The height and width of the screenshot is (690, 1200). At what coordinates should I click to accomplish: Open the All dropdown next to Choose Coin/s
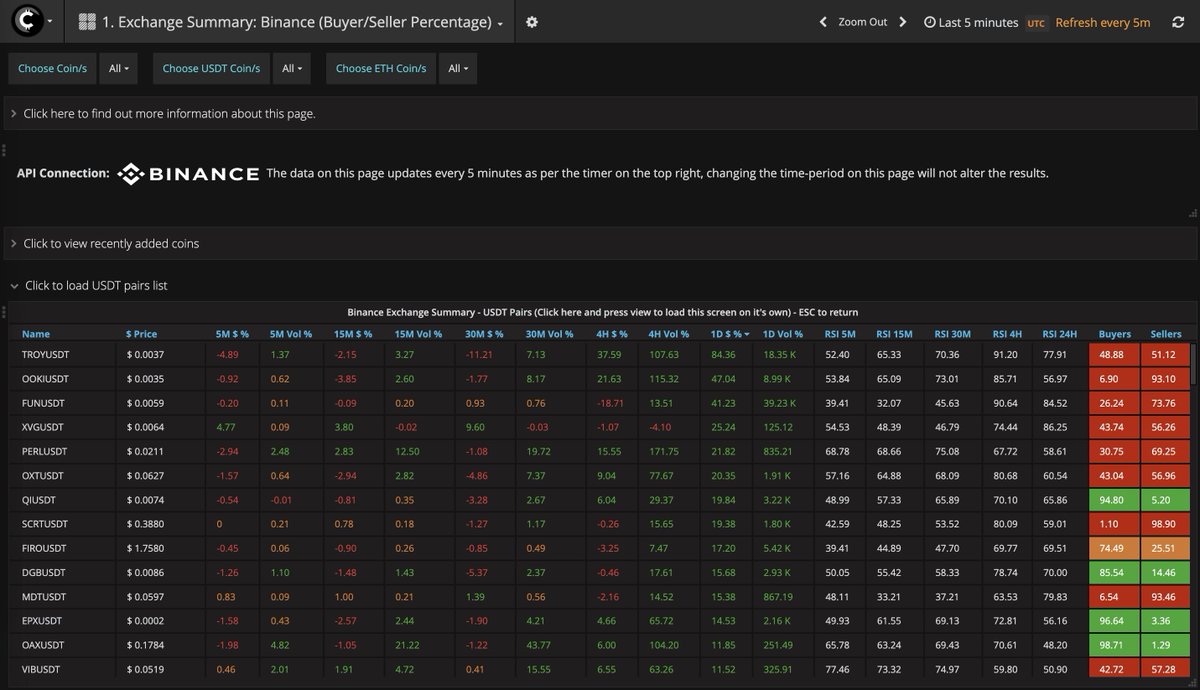click(117, 68)
